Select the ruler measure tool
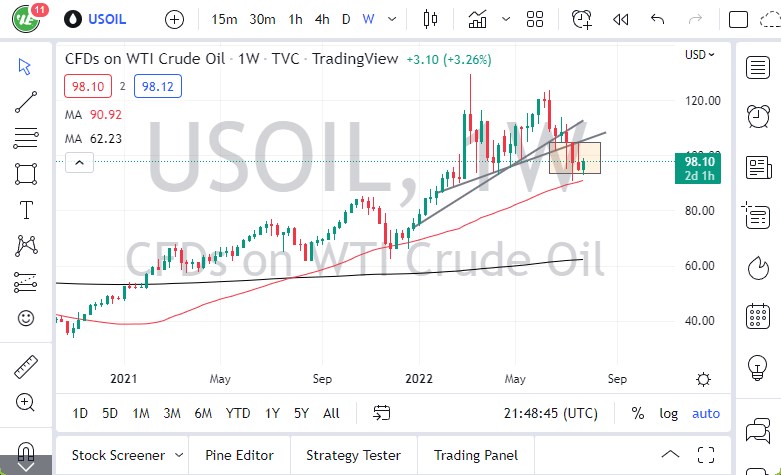Image resolution: width=781 pixels, height=475 pixels. click(x=27, y=367)
